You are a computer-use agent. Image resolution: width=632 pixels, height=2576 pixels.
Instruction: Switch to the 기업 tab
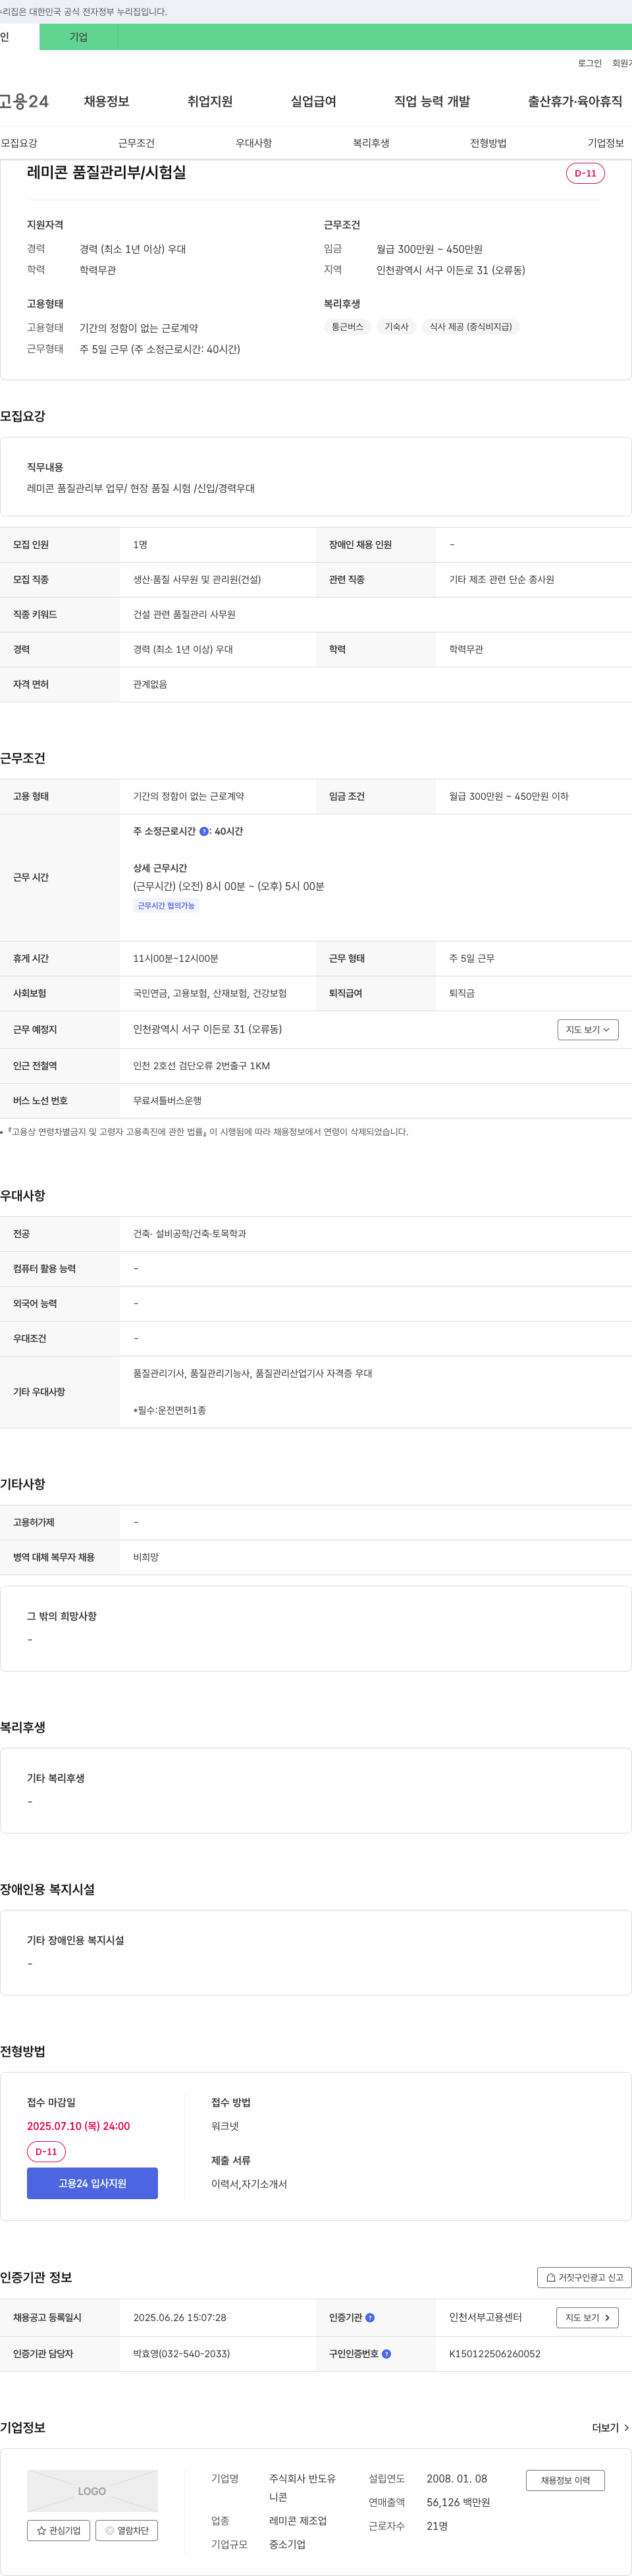coord(79,37)
